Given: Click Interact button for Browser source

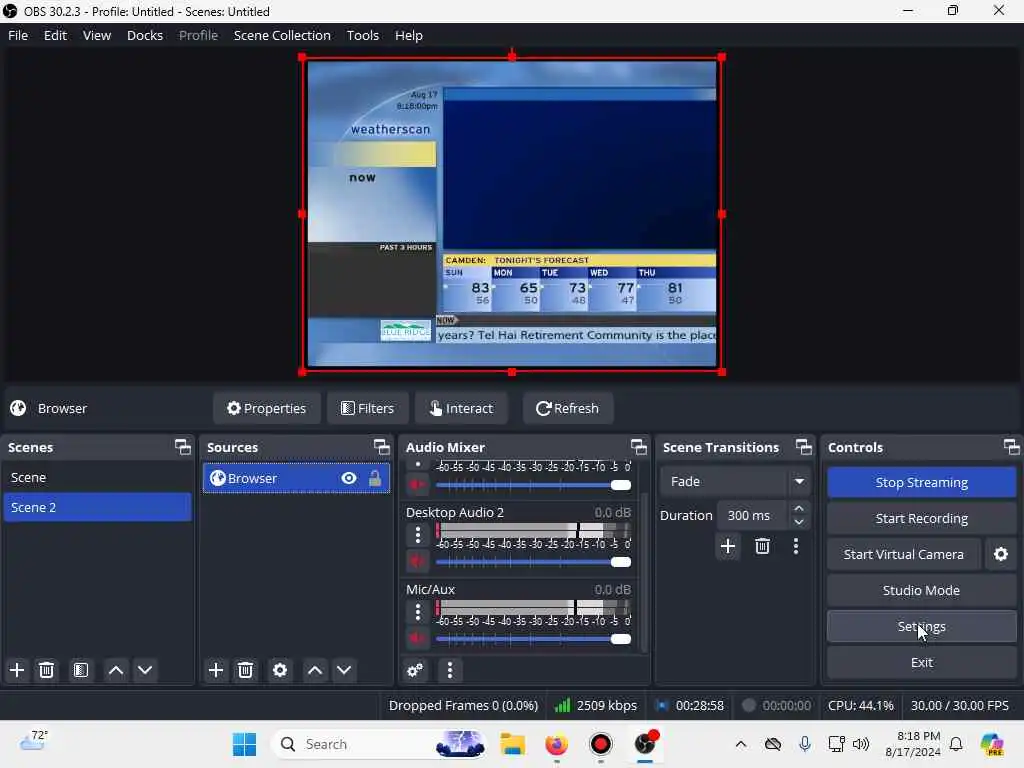Looking at the screenshot, I should click(x=462, y=408).
